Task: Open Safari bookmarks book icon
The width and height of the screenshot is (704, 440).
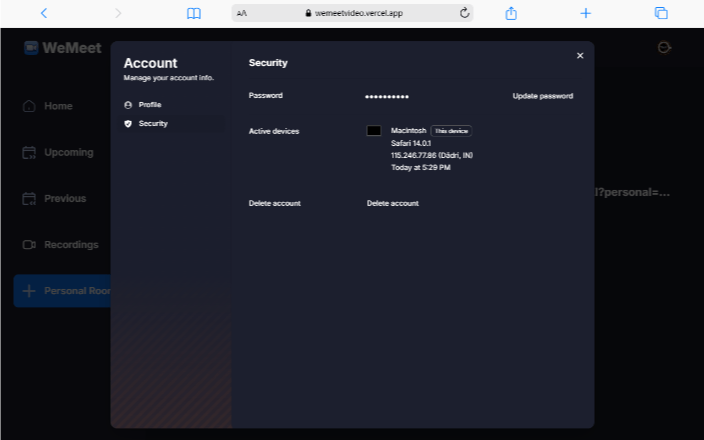Action: click(x=194, y=13)
